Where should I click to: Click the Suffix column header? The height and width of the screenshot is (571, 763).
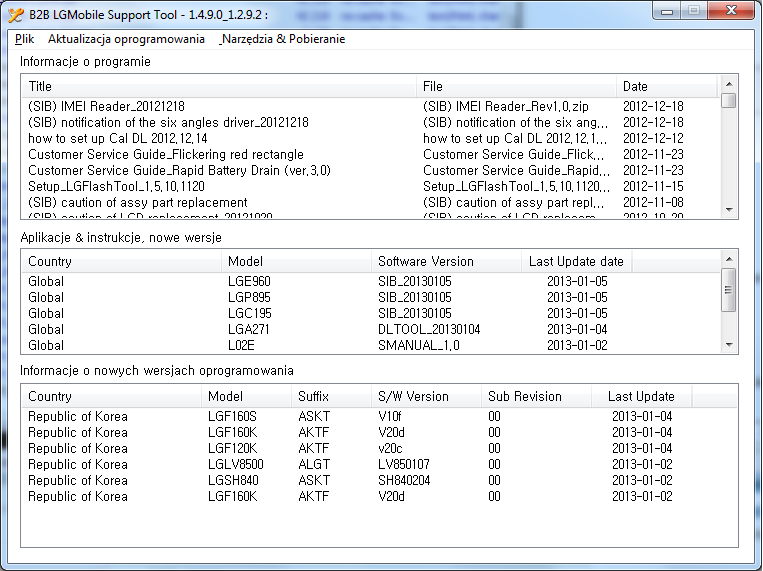331,396
